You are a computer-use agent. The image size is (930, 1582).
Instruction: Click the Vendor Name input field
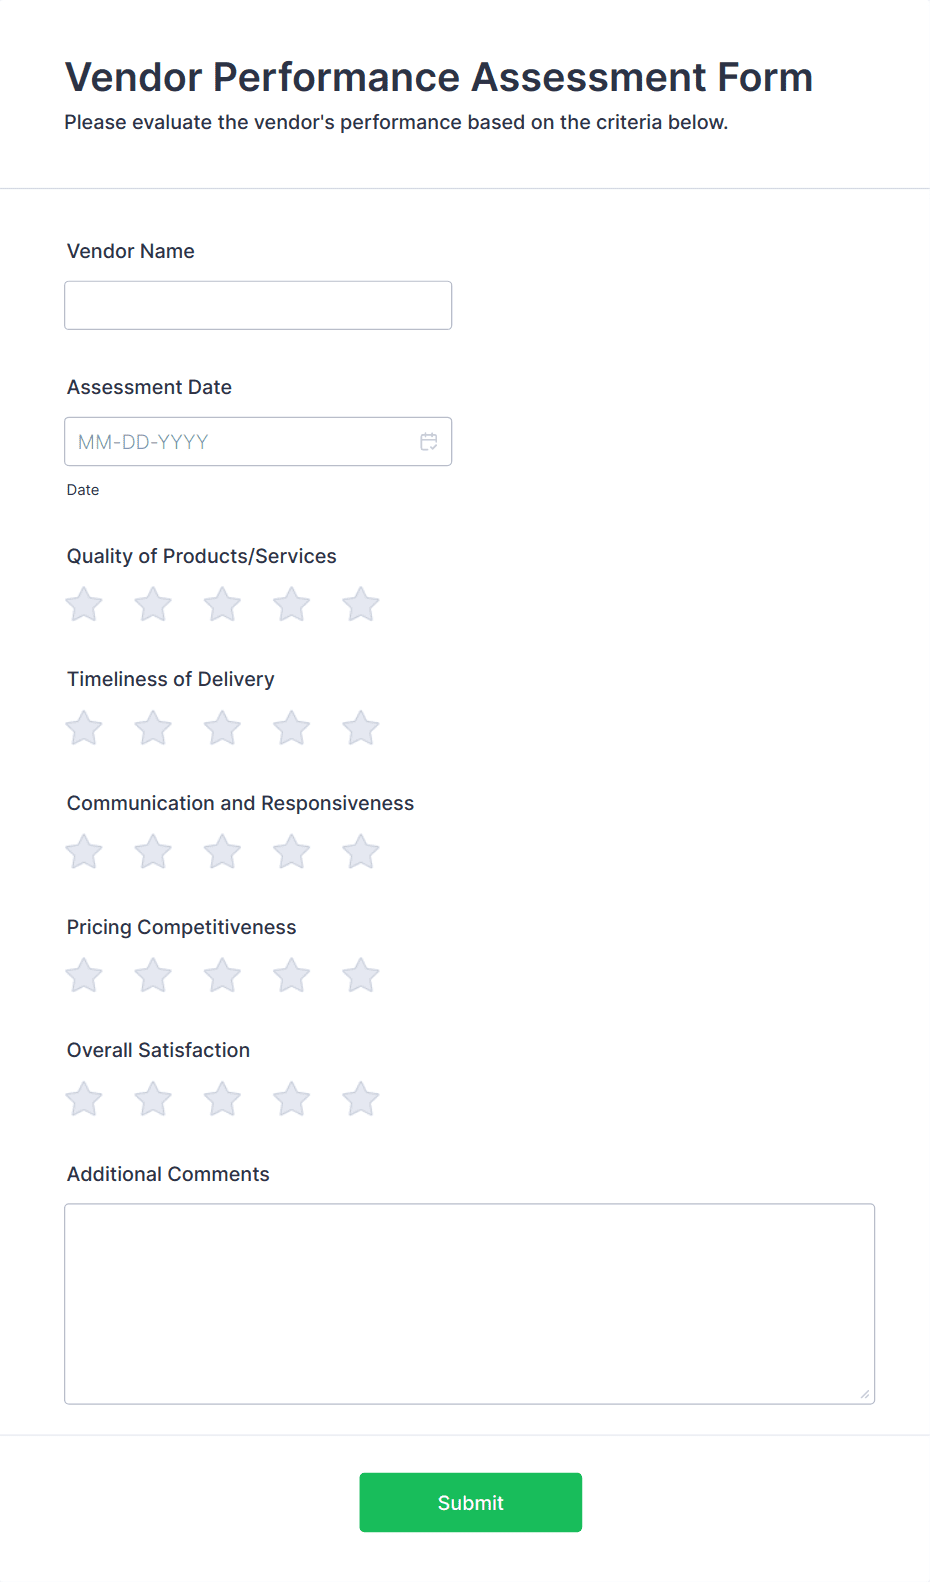point(257,305)
